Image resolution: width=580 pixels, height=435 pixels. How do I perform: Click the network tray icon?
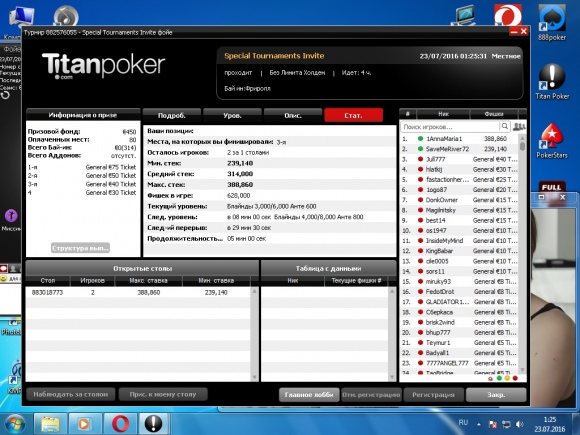pyautogui.click(x=506, y=424)
